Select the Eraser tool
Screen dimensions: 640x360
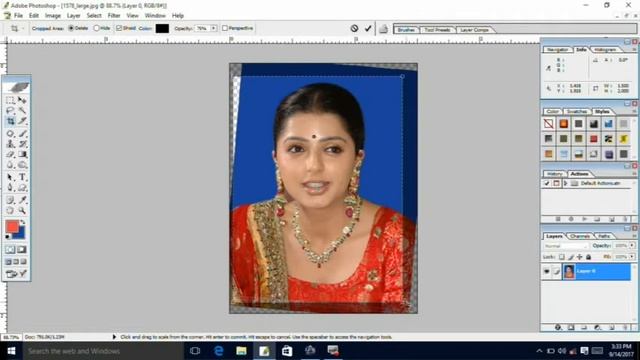10,154
